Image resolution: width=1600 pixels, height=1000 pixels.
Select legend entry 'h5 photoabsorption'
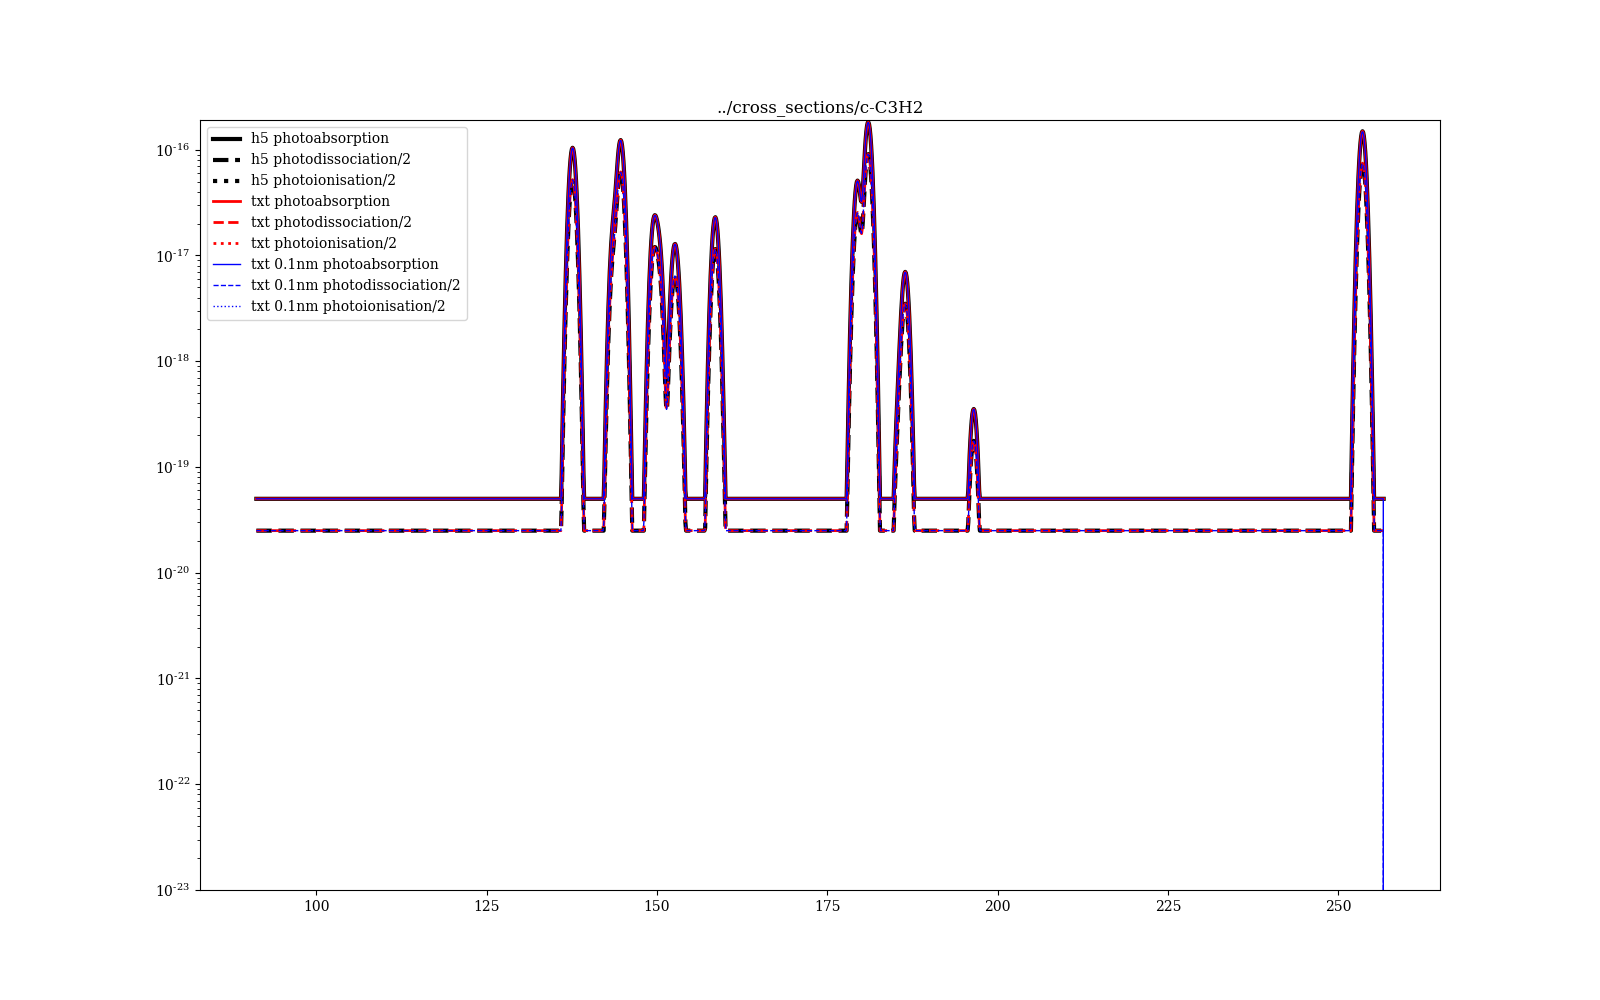[x=320, y=138]
